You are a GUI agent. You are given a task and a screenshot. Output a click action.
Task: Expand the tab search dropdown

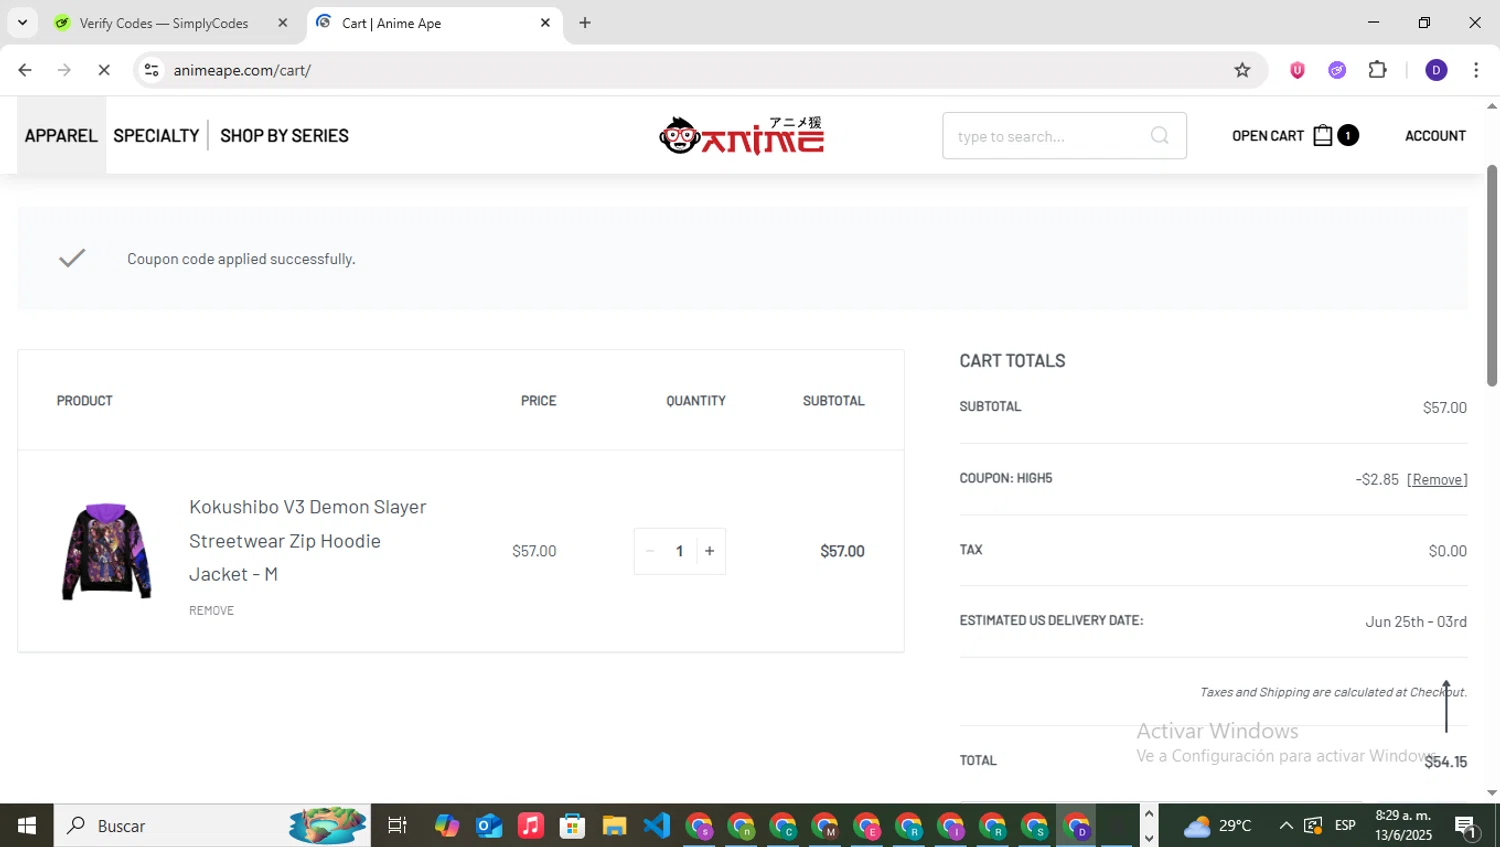pyautogui.click(x=22, y=22)
